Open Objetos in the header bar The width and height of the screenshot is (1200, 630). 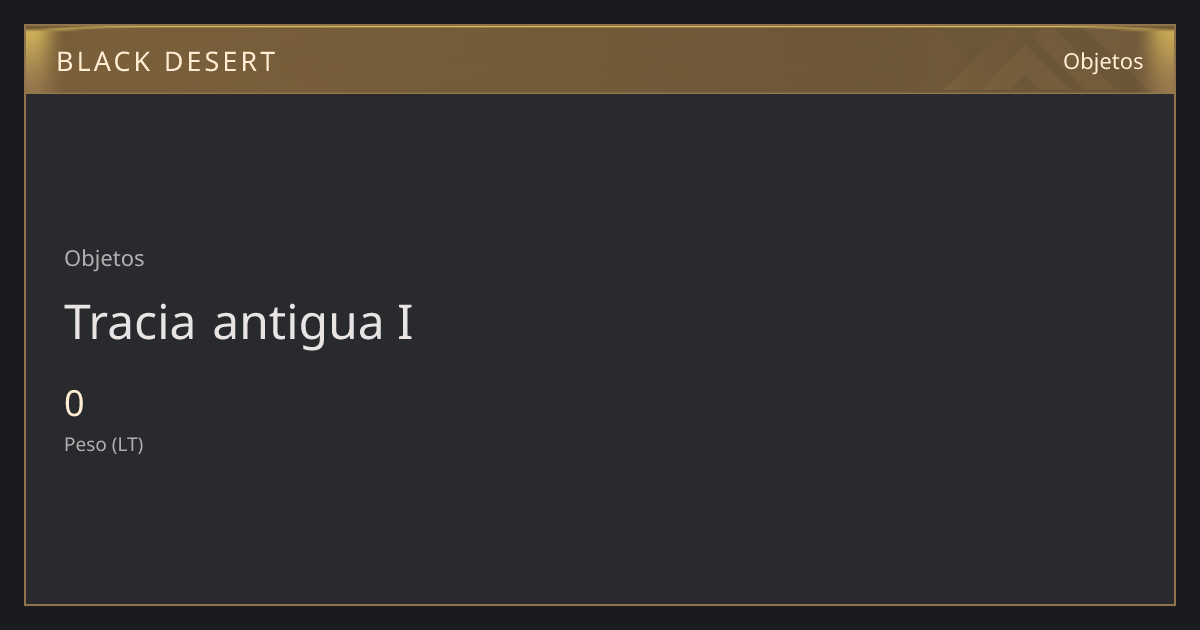pos(1103,61)
